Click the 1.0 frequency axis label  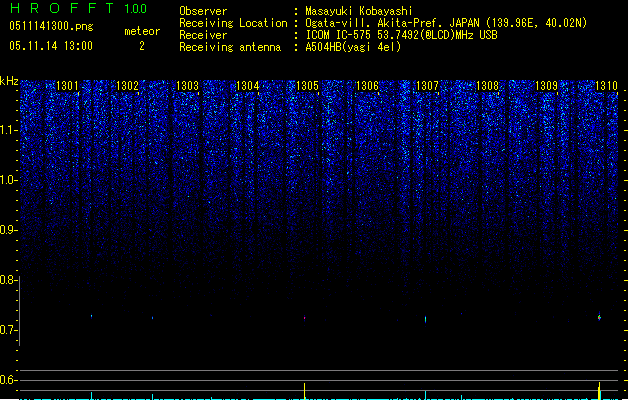(9, 180)
